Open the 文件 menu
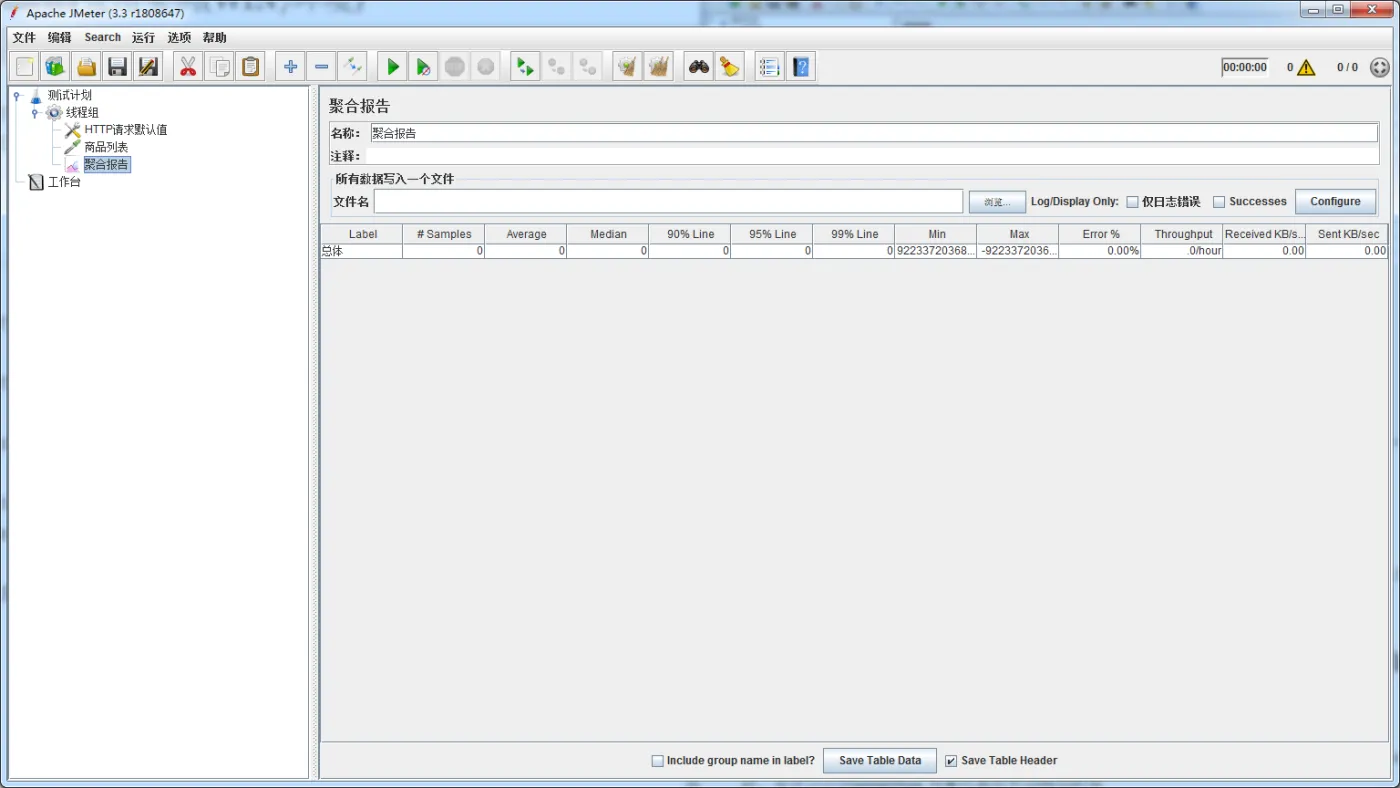This screenshot has height=788, width=1400. click(24, 38)
